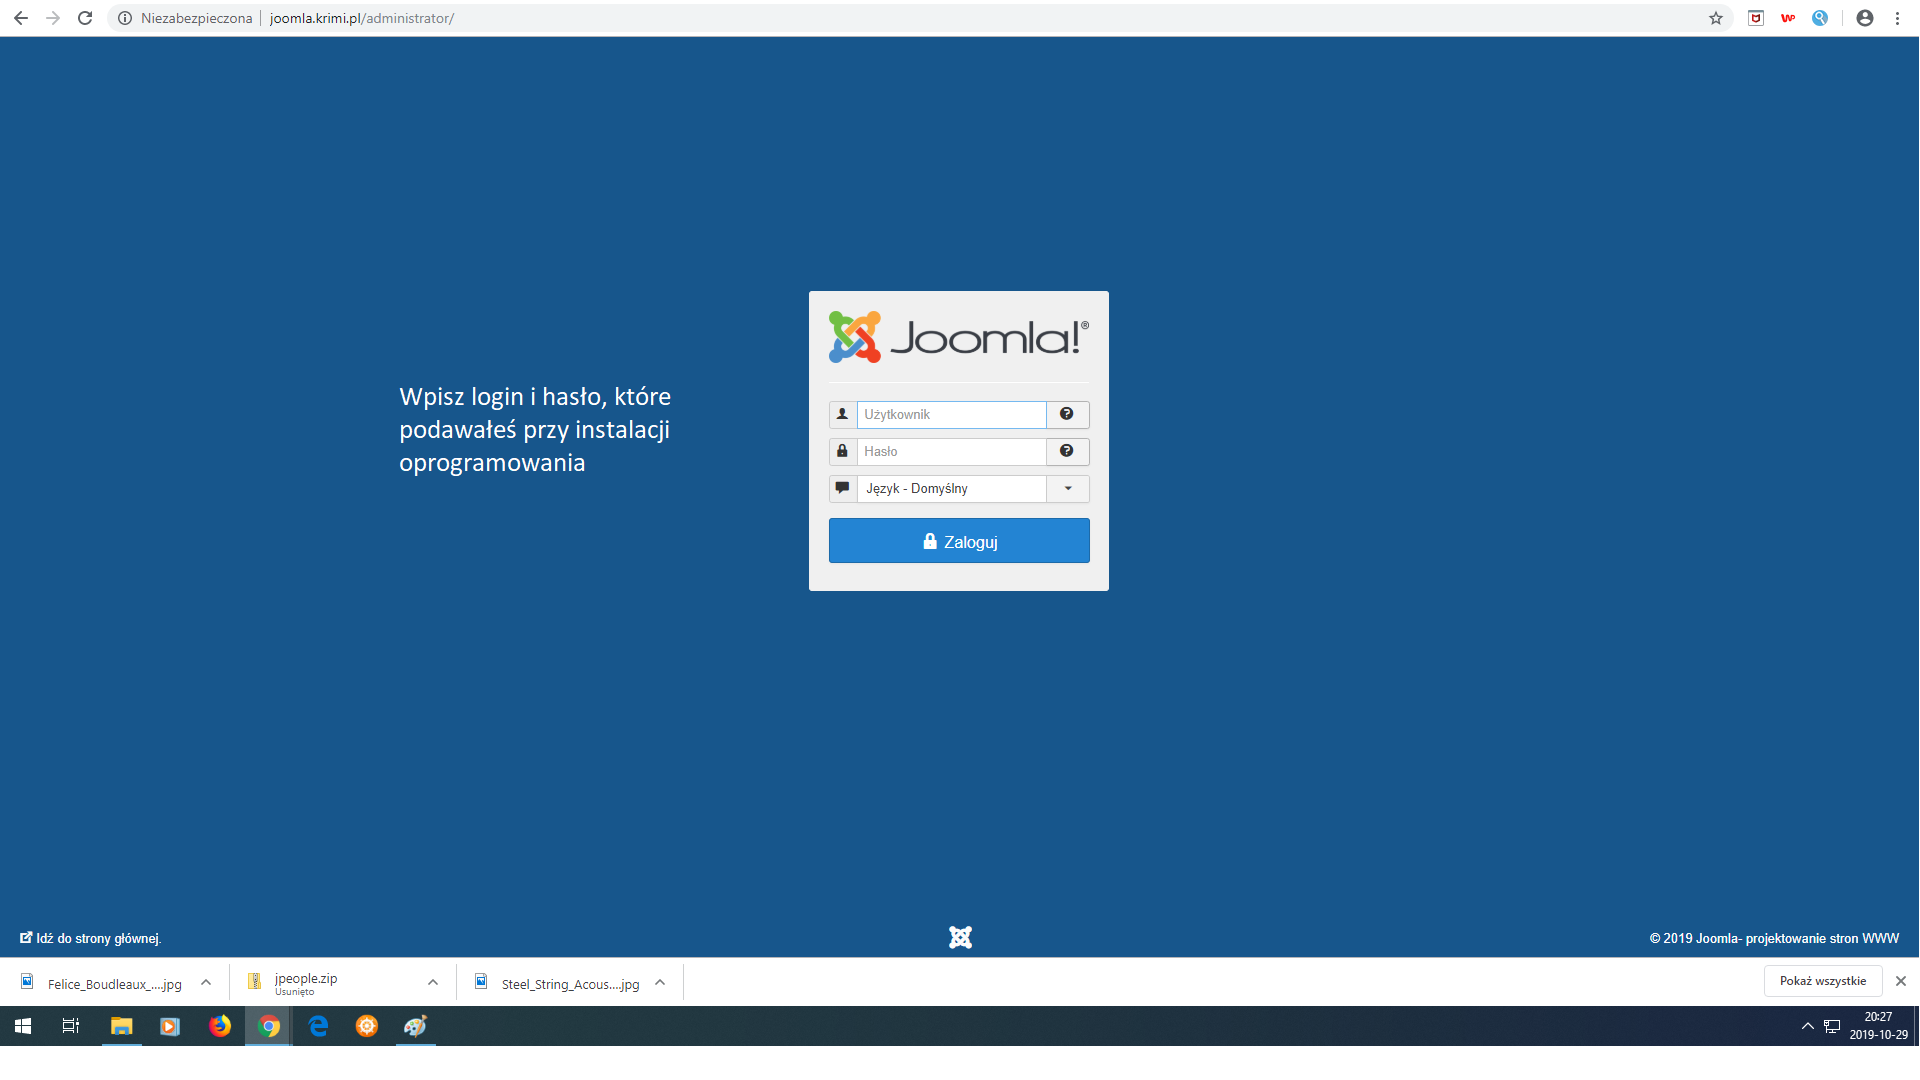Image resolution: width=1920 pixels, height=1080 pixels.
Task: Reload the page using the refresh icon
Action: click(x=85, y=18)
